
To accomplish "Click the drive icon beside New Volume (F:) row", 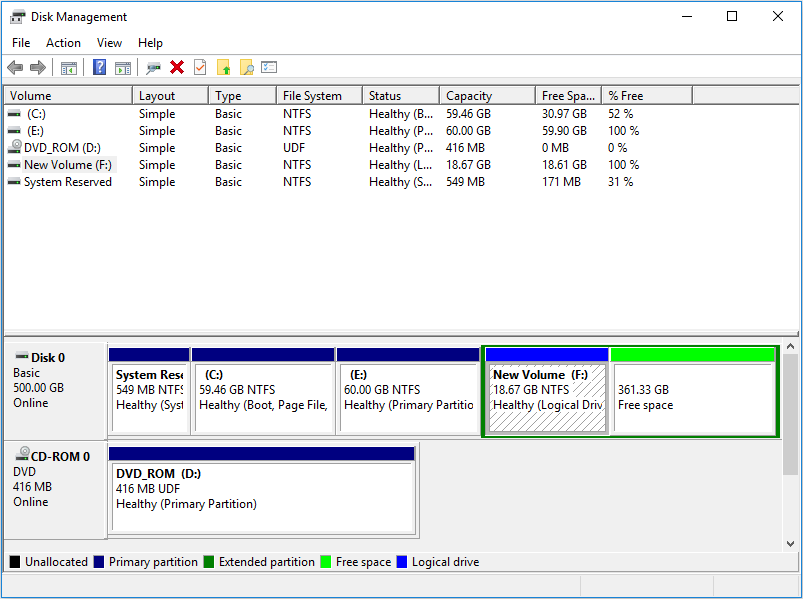I will click(14, 165).
